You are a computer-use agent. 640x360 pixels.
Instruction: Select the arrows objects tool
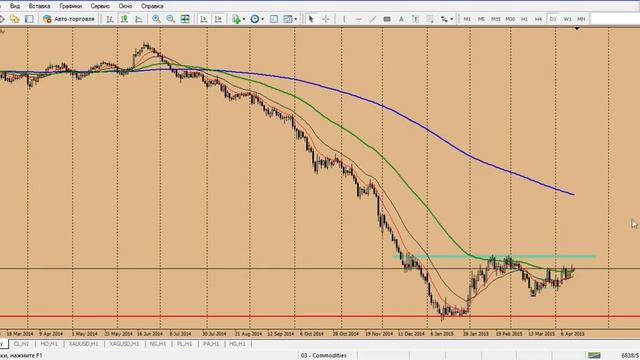click(x=444, y=19)
